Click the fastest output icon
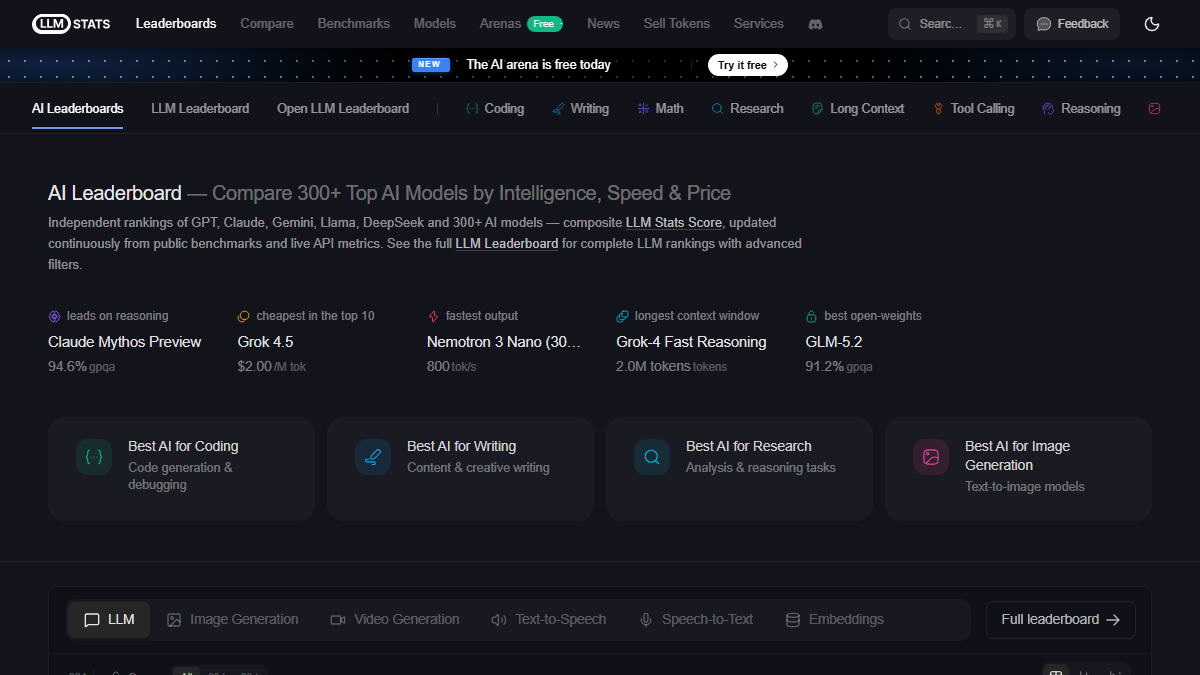The width and height of the screenshot is (1200, 675). pos(433,316)
